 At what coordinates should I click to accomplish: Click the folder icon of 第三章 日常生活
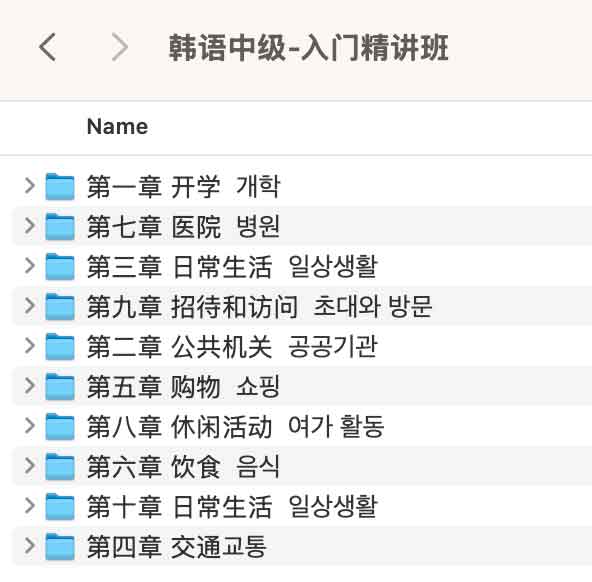click(60, 266)
